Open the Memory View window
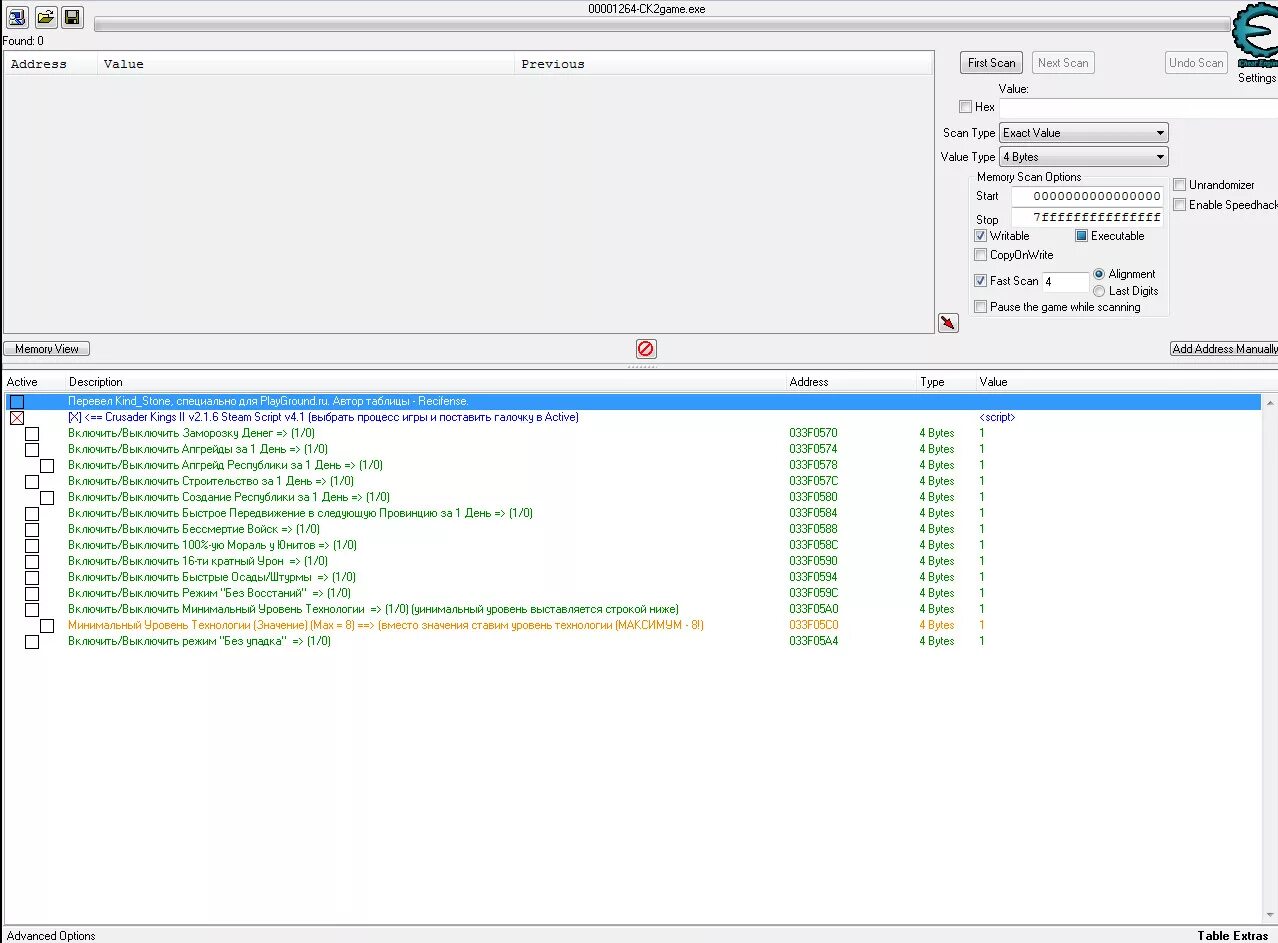Viewport: 1278px width, 943px height. click(x=47, y=349)
